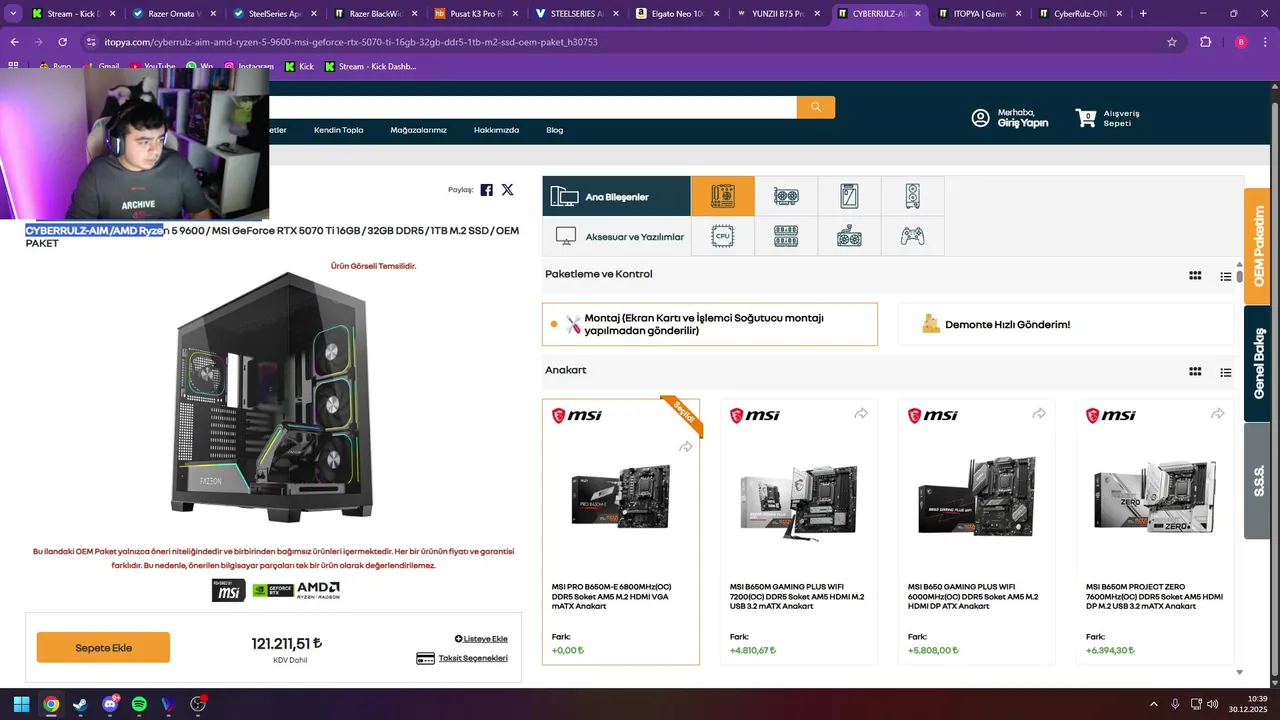Open volume control in system tray
This screenshot has height=720, width=1280.
(1212, 704)
